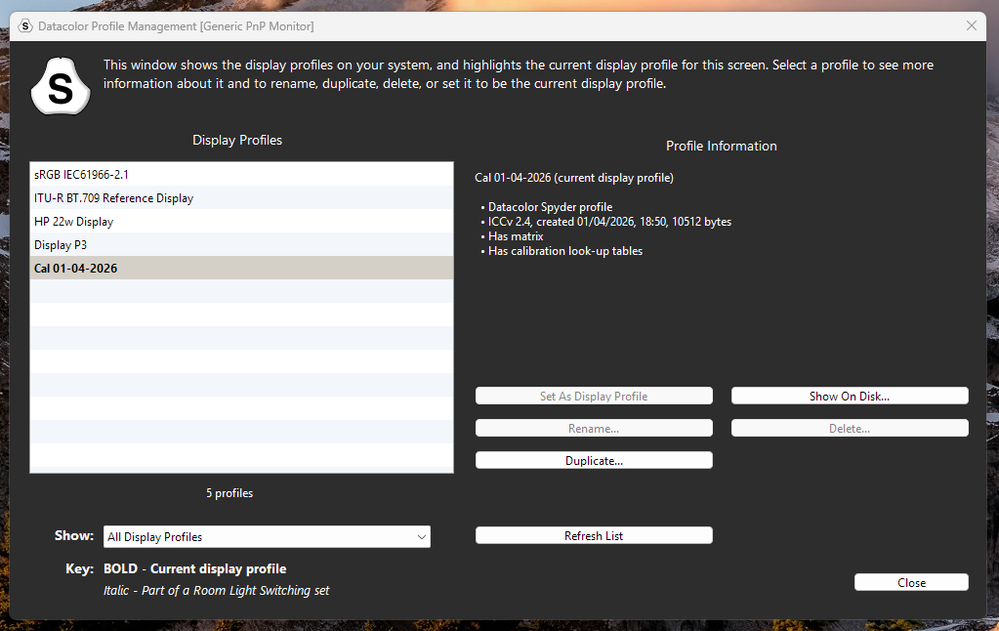The height and width of the screenshot is (631, 999).
Task: Click the Show On Disk button
Action: [x=849, y=396]
